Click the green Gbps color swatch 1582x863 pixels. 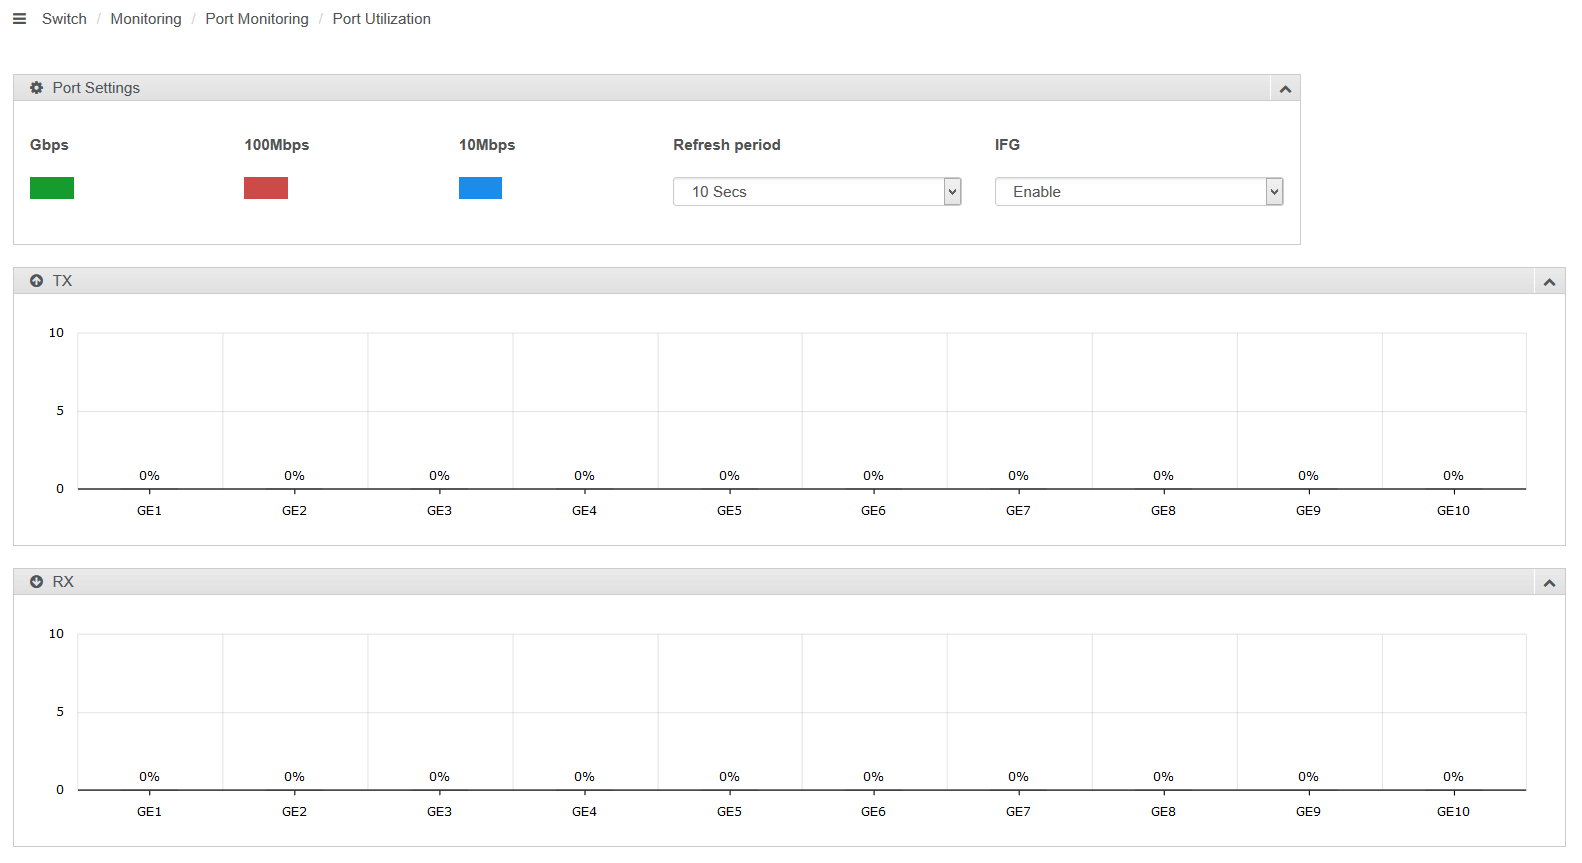tap(52, 188)
